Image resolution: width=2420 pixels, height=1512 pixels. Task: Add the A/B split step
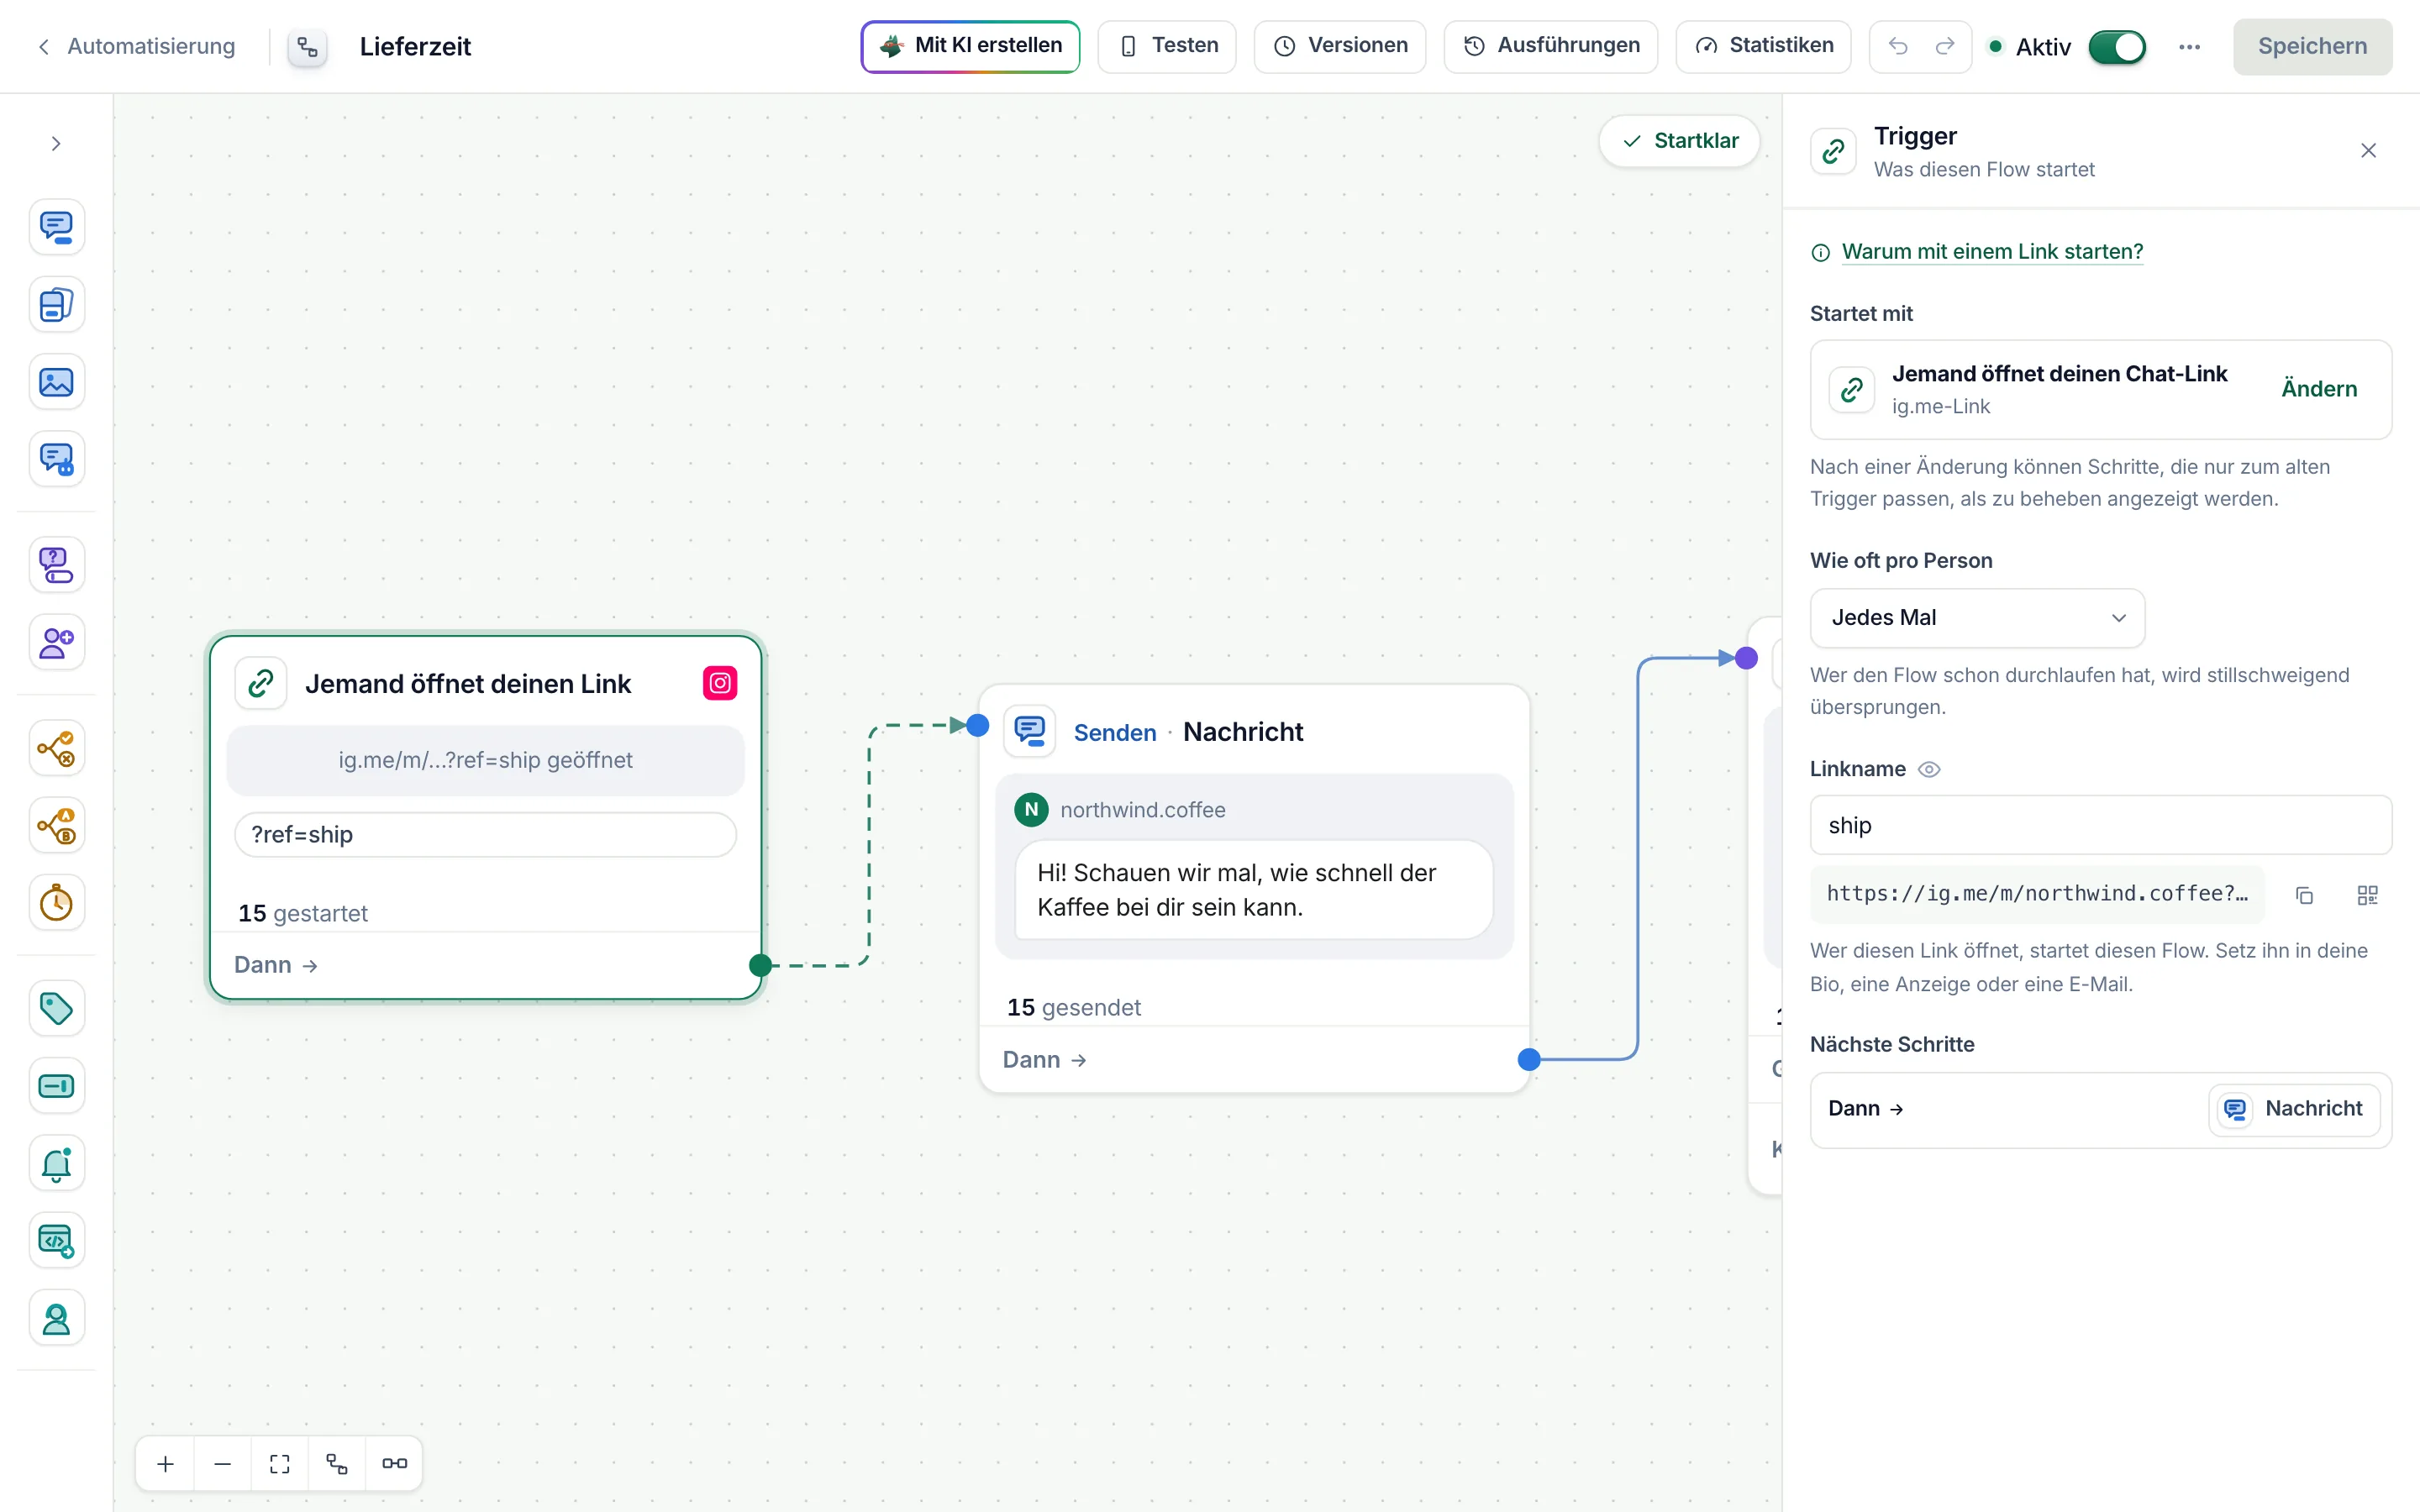click(x=56, y=826)
